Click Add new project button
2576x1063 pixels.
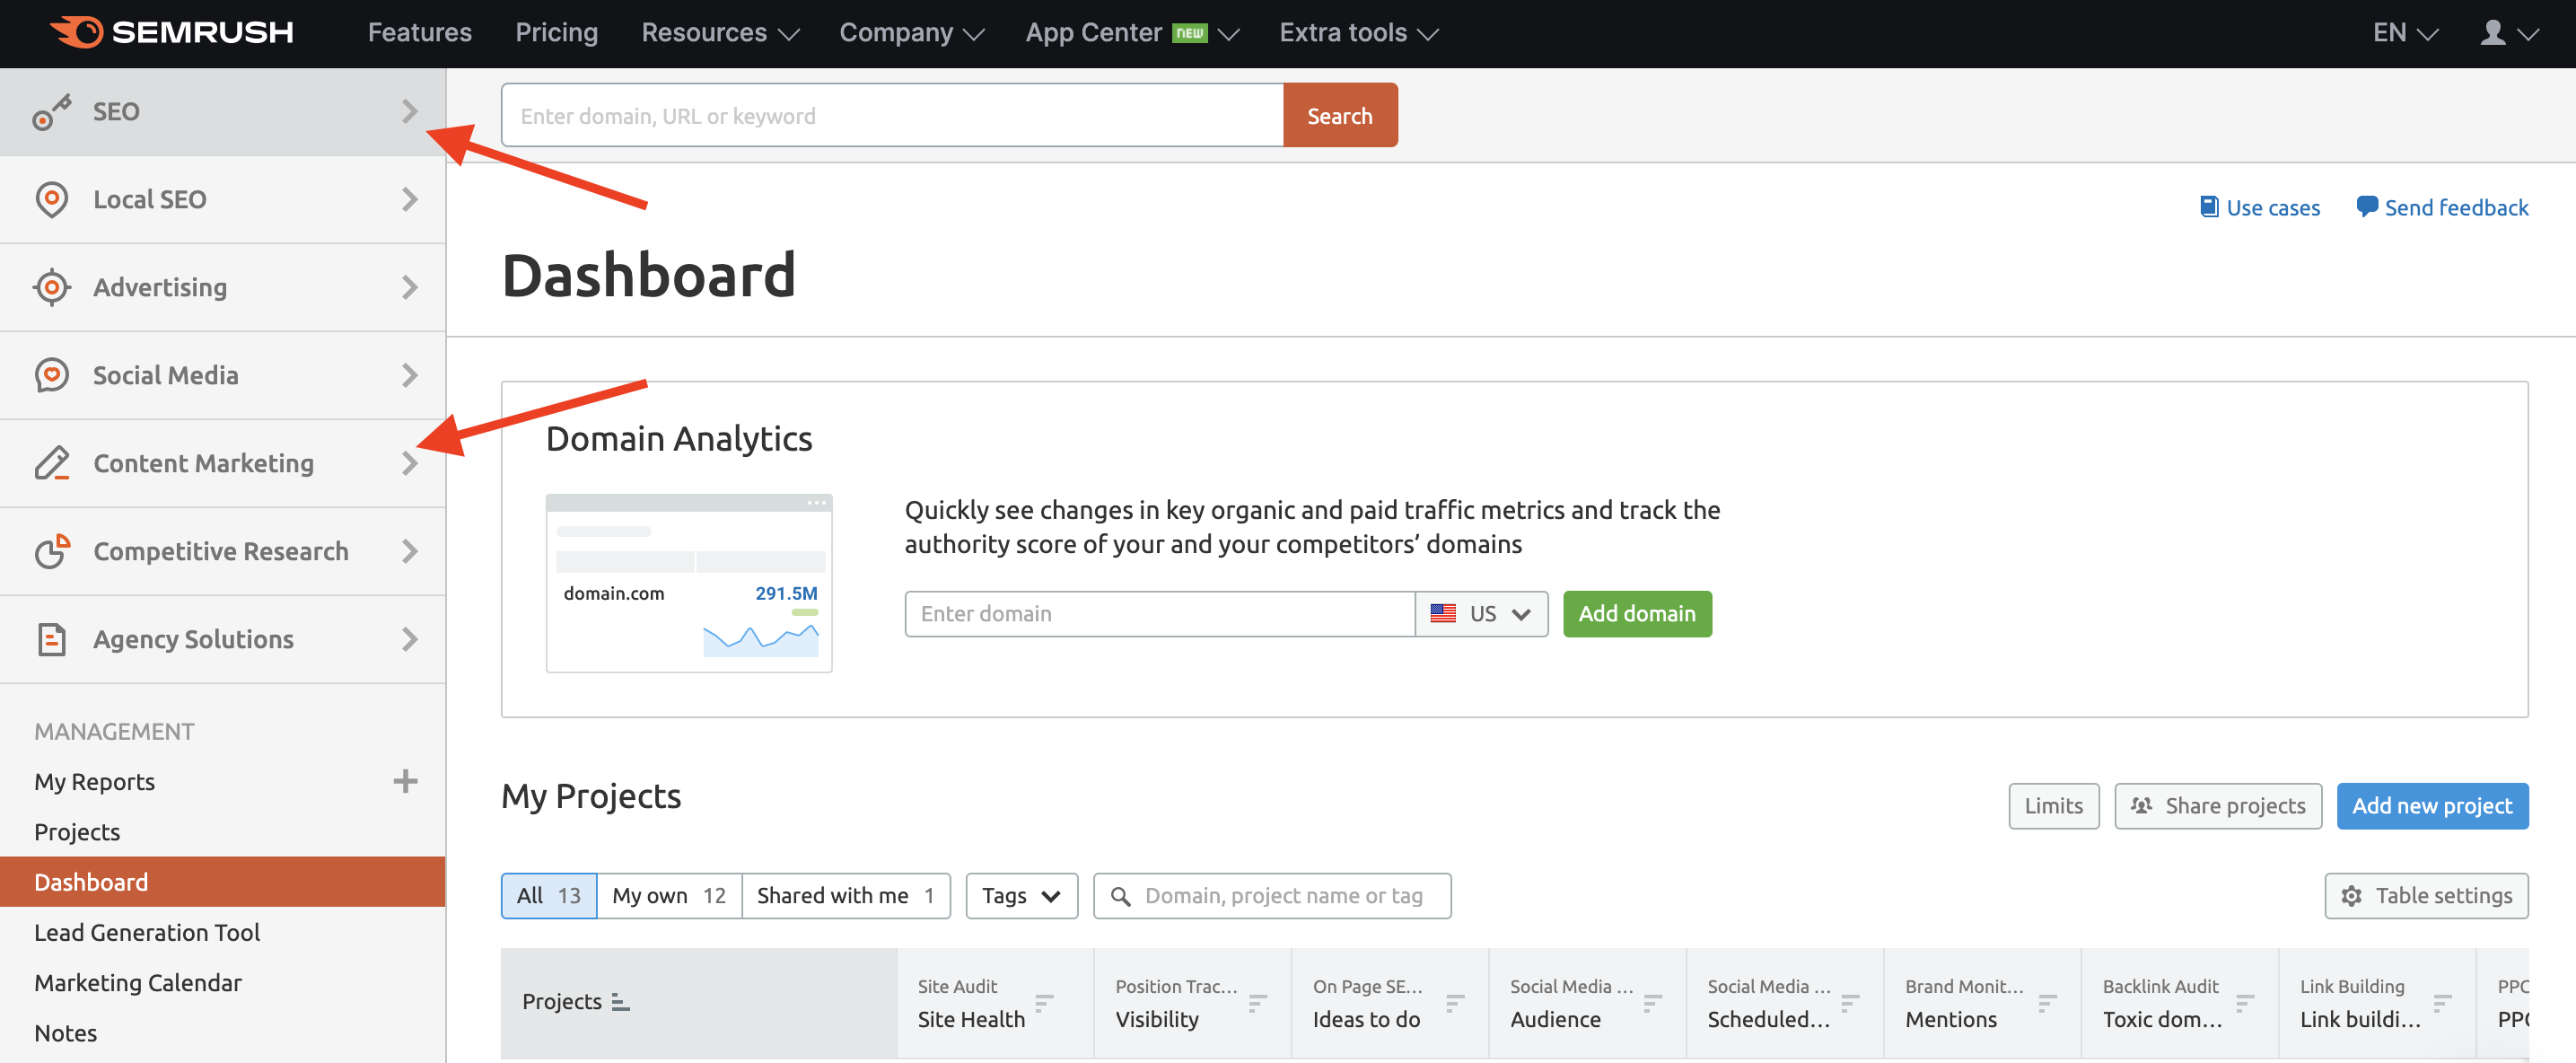click(x=2432, y=806)
